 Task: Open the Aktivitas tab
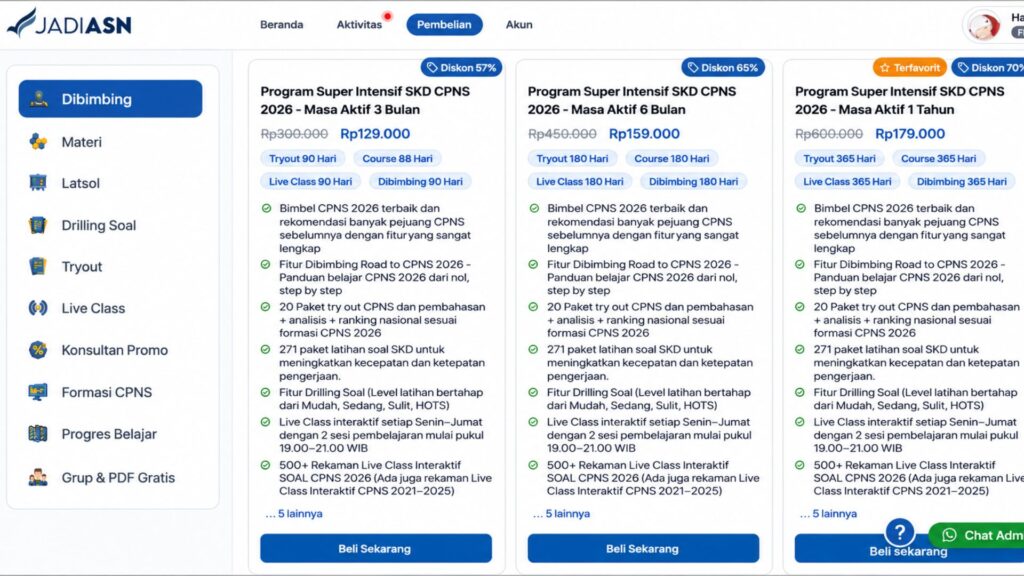click(359, 25)
